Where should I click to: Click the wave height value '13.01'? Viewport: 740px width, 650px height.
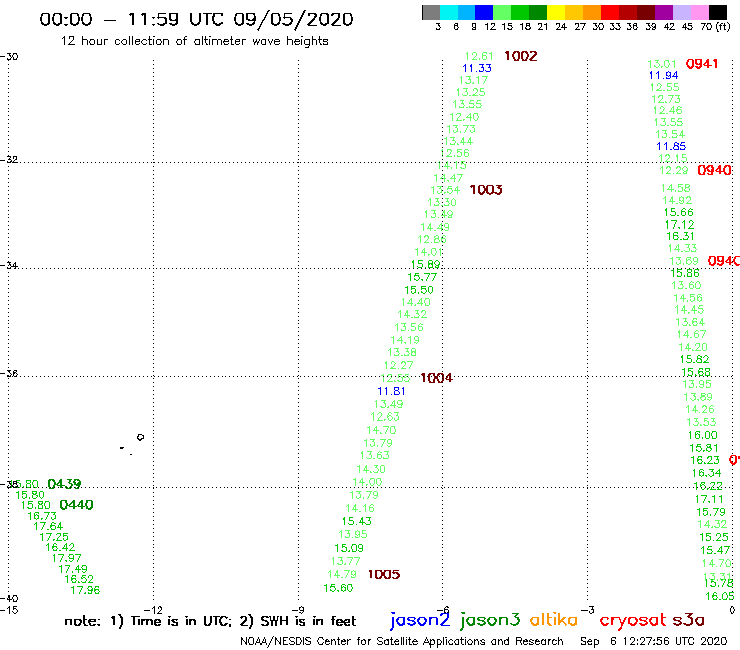pos(662,64)
